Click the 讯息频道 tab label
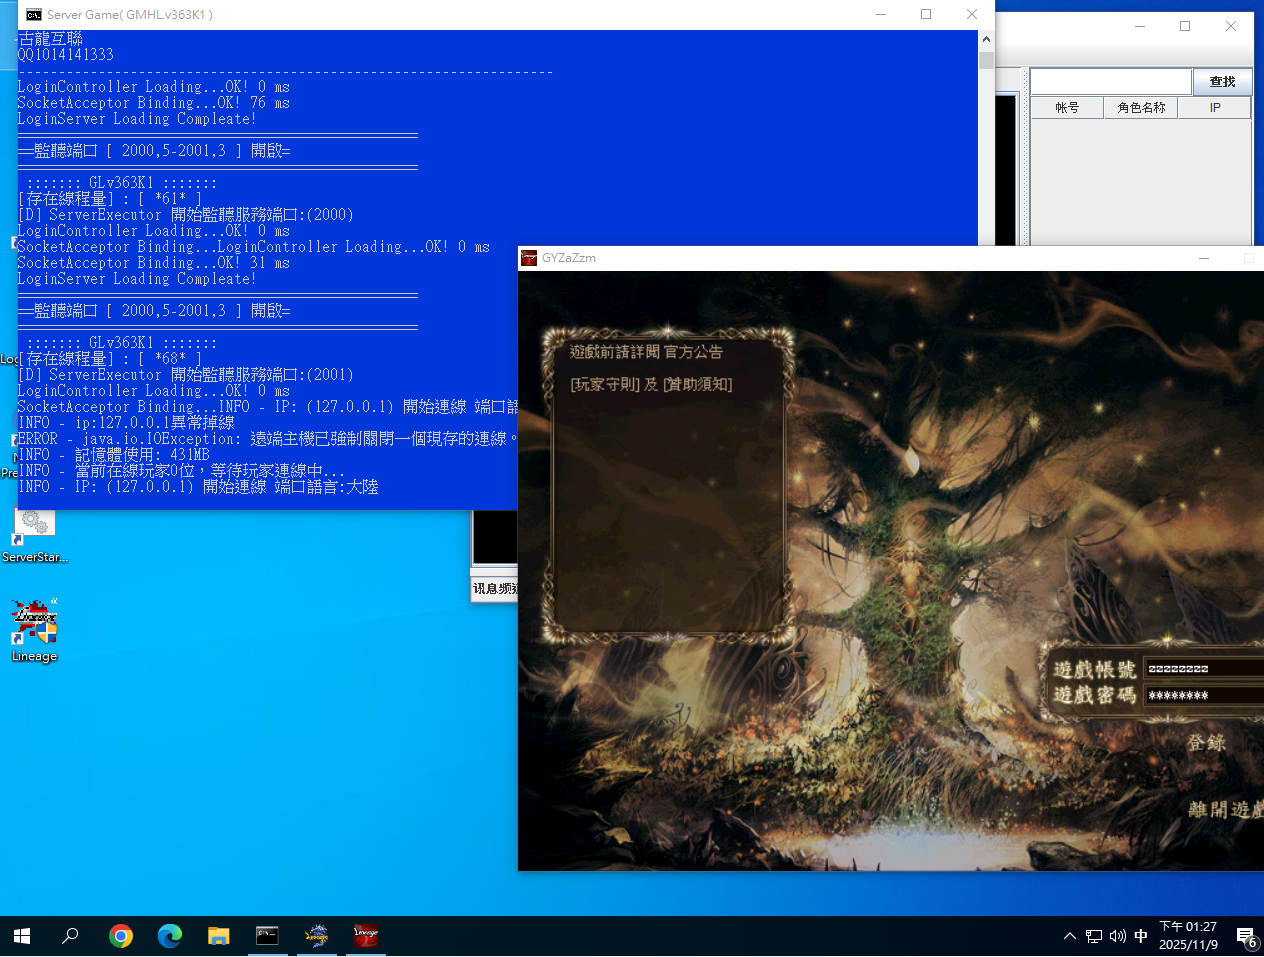 click(x=494, y=589)
